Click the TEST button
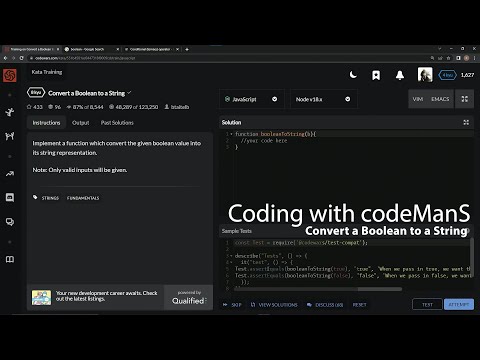Image resolution: width=480 pixels, height=360 pixels. tap(427, 304)
